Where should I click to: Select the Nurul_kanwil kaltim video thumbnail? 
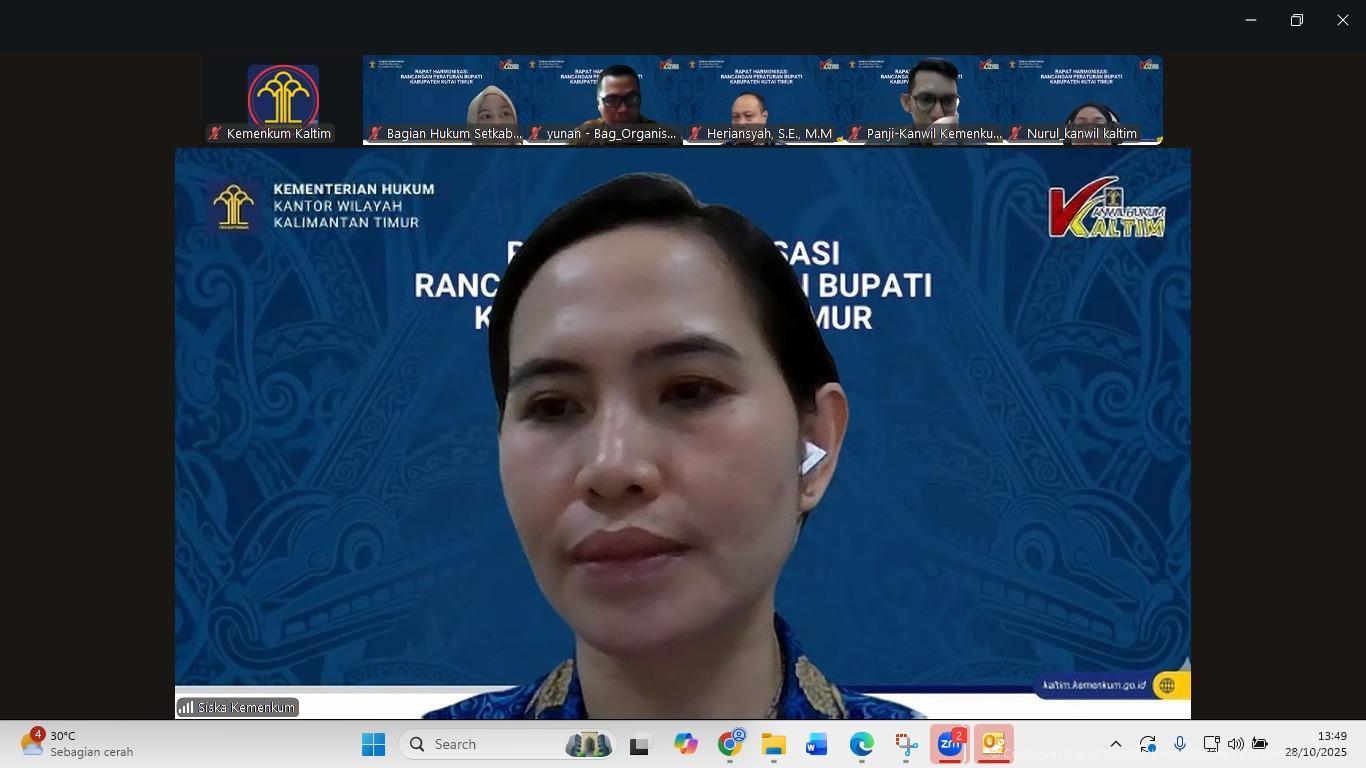coord(1082,100)
